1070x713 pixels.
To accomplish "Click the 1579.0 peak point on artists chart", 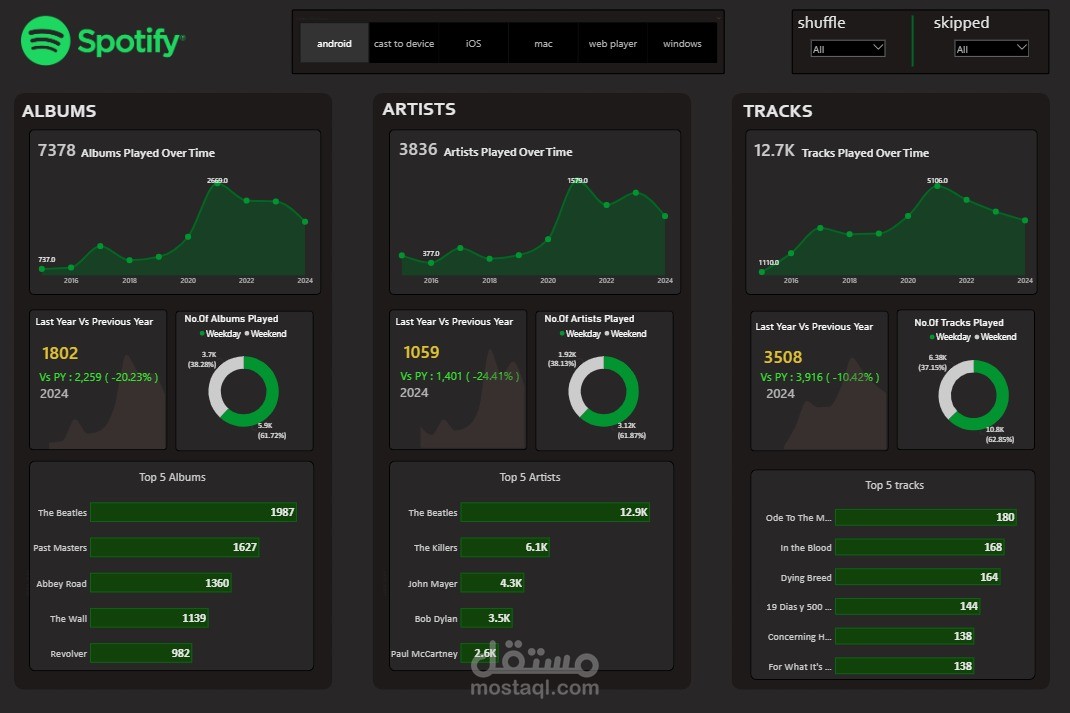I will (577, 183).
